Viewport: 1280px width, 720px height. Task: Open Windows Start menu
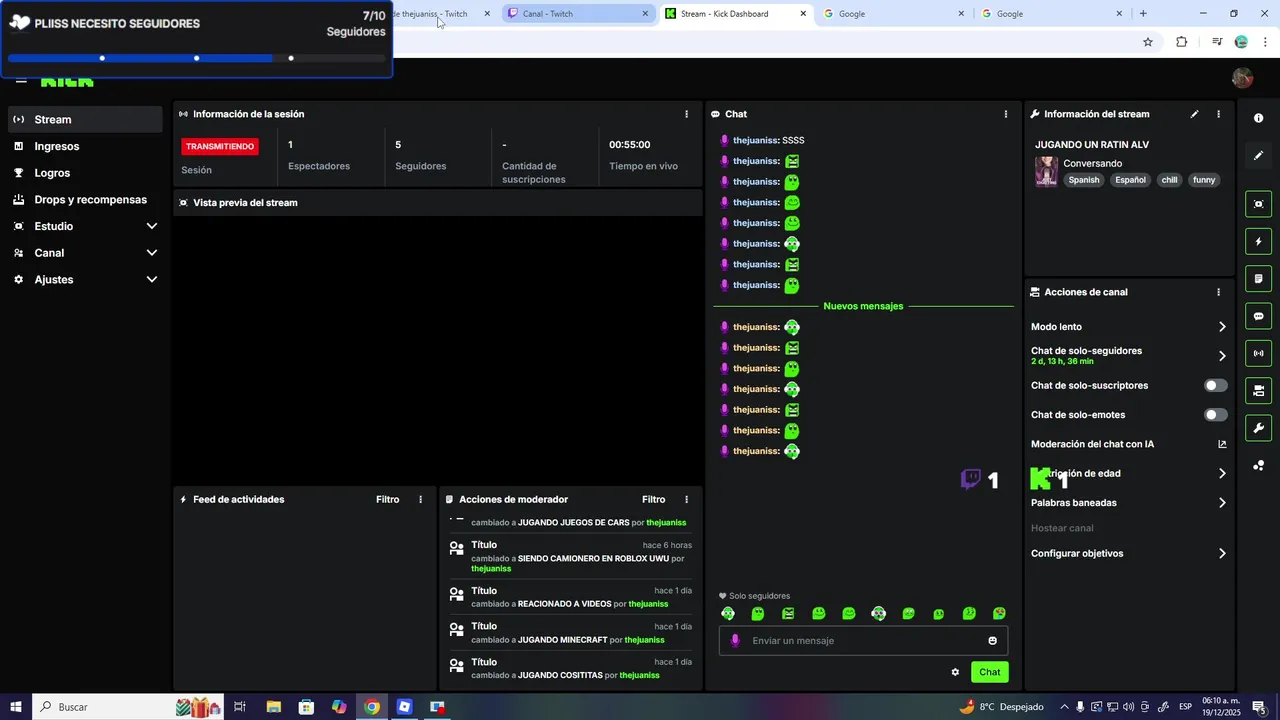pyautogui.click(x=16, y=707)
